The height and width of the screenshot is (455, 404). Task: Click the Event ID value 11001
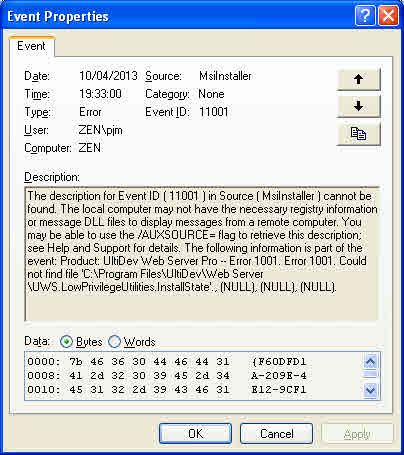click(214, 112)
